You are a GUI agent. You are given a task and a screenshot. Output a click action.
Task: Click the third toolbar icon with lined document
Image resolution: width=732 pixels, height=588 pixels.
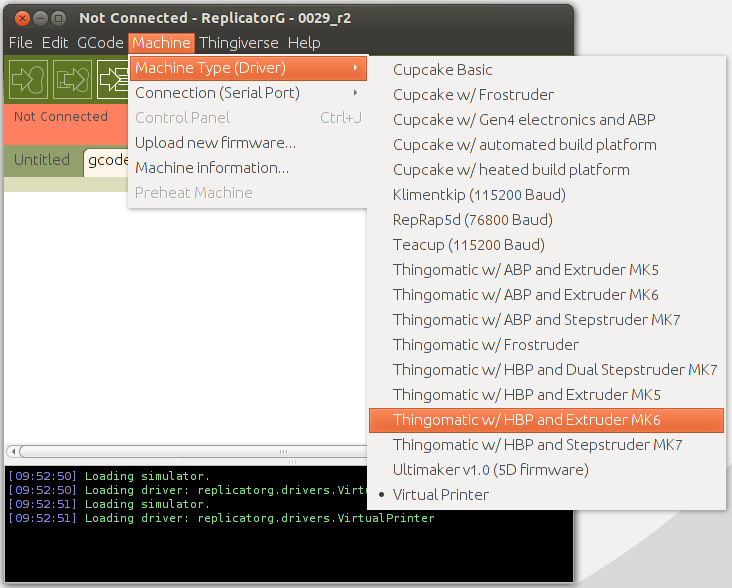pyautogui.click(x=111, y=79)
